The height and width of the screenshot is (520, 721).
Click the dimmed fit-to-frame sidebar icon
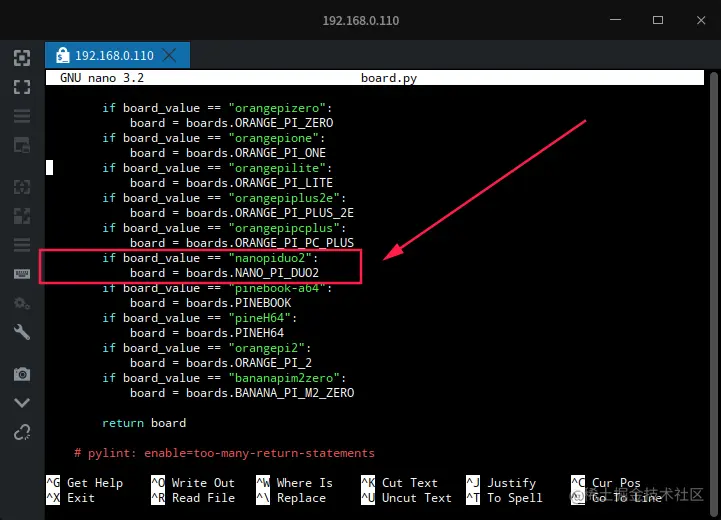click(x=22, y=187)
